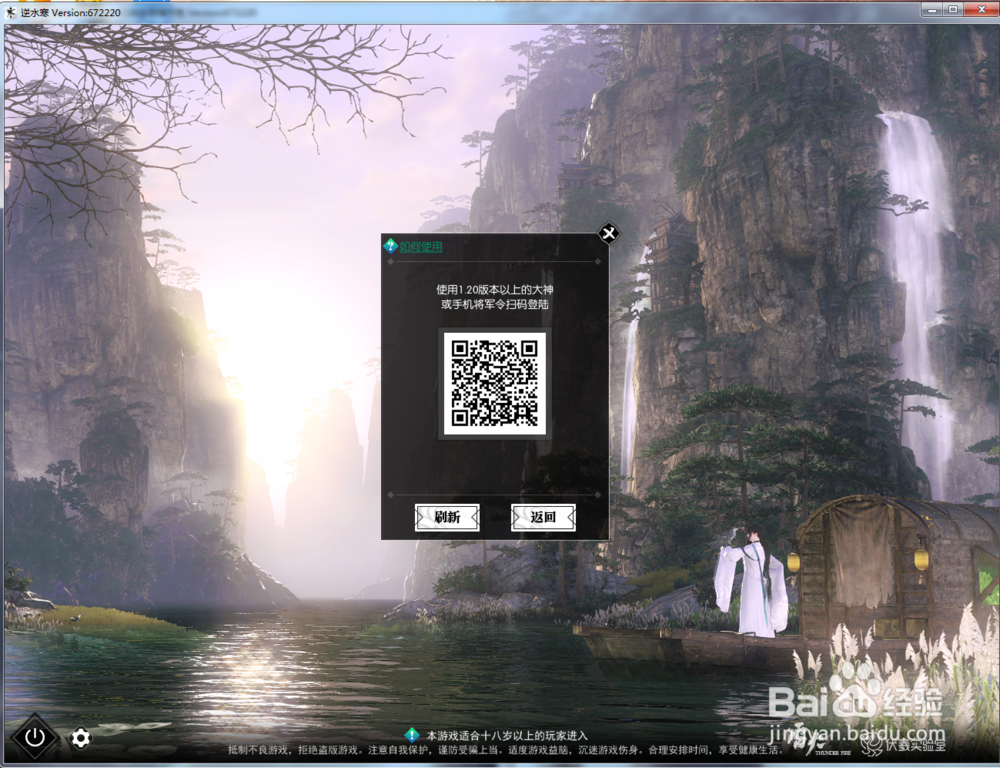Click the question mark help icon

[x=390, y=246]
